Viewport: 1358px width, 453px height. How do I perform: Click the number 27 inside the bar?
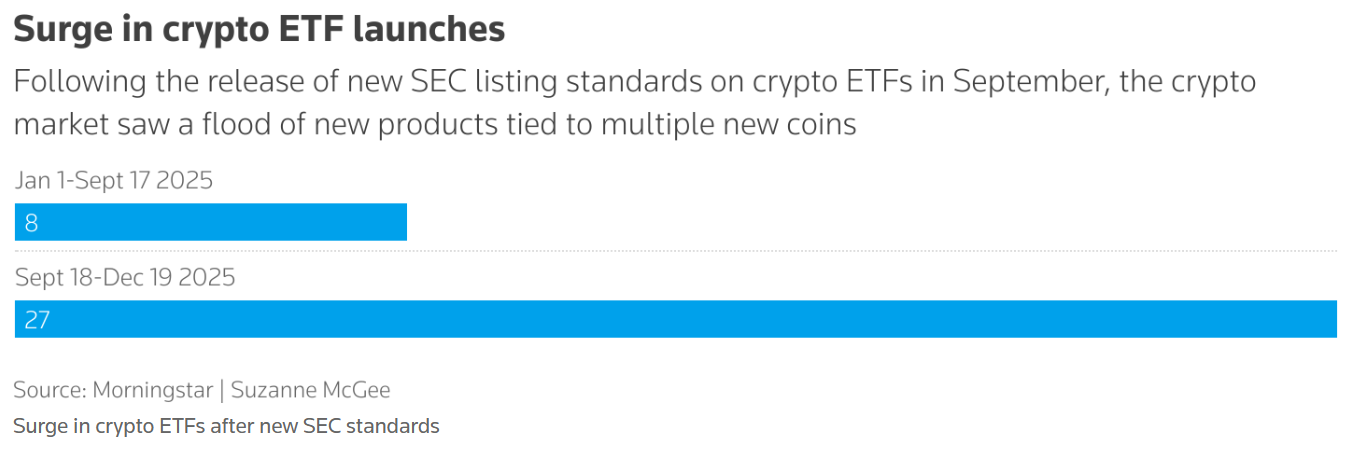click(x=37, y=320)
